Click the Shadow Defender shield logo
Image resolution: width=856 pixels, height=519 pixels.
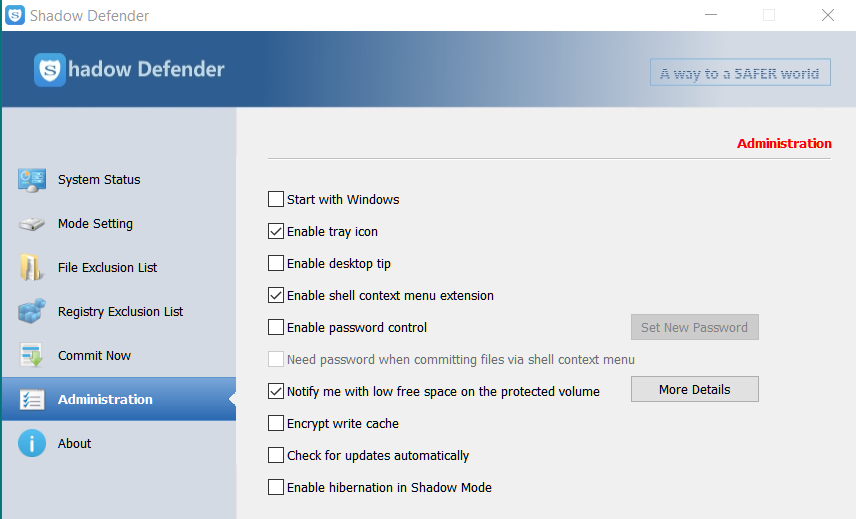tap(50, 70)
